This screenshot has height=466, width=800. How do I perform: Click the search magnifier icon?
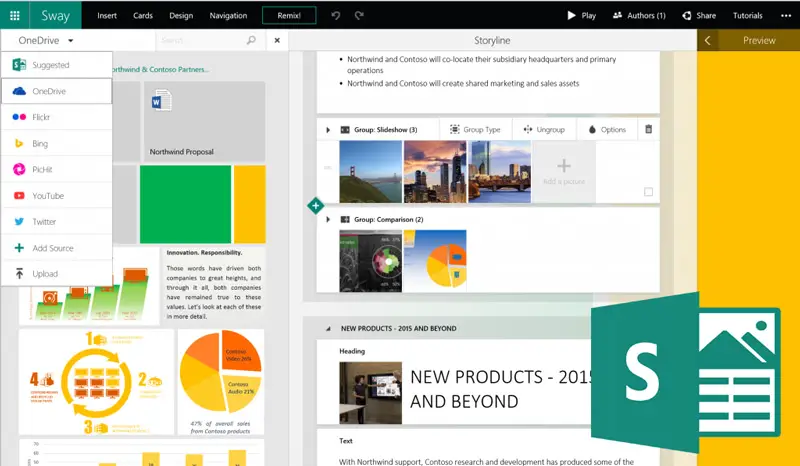coord(251,40)
